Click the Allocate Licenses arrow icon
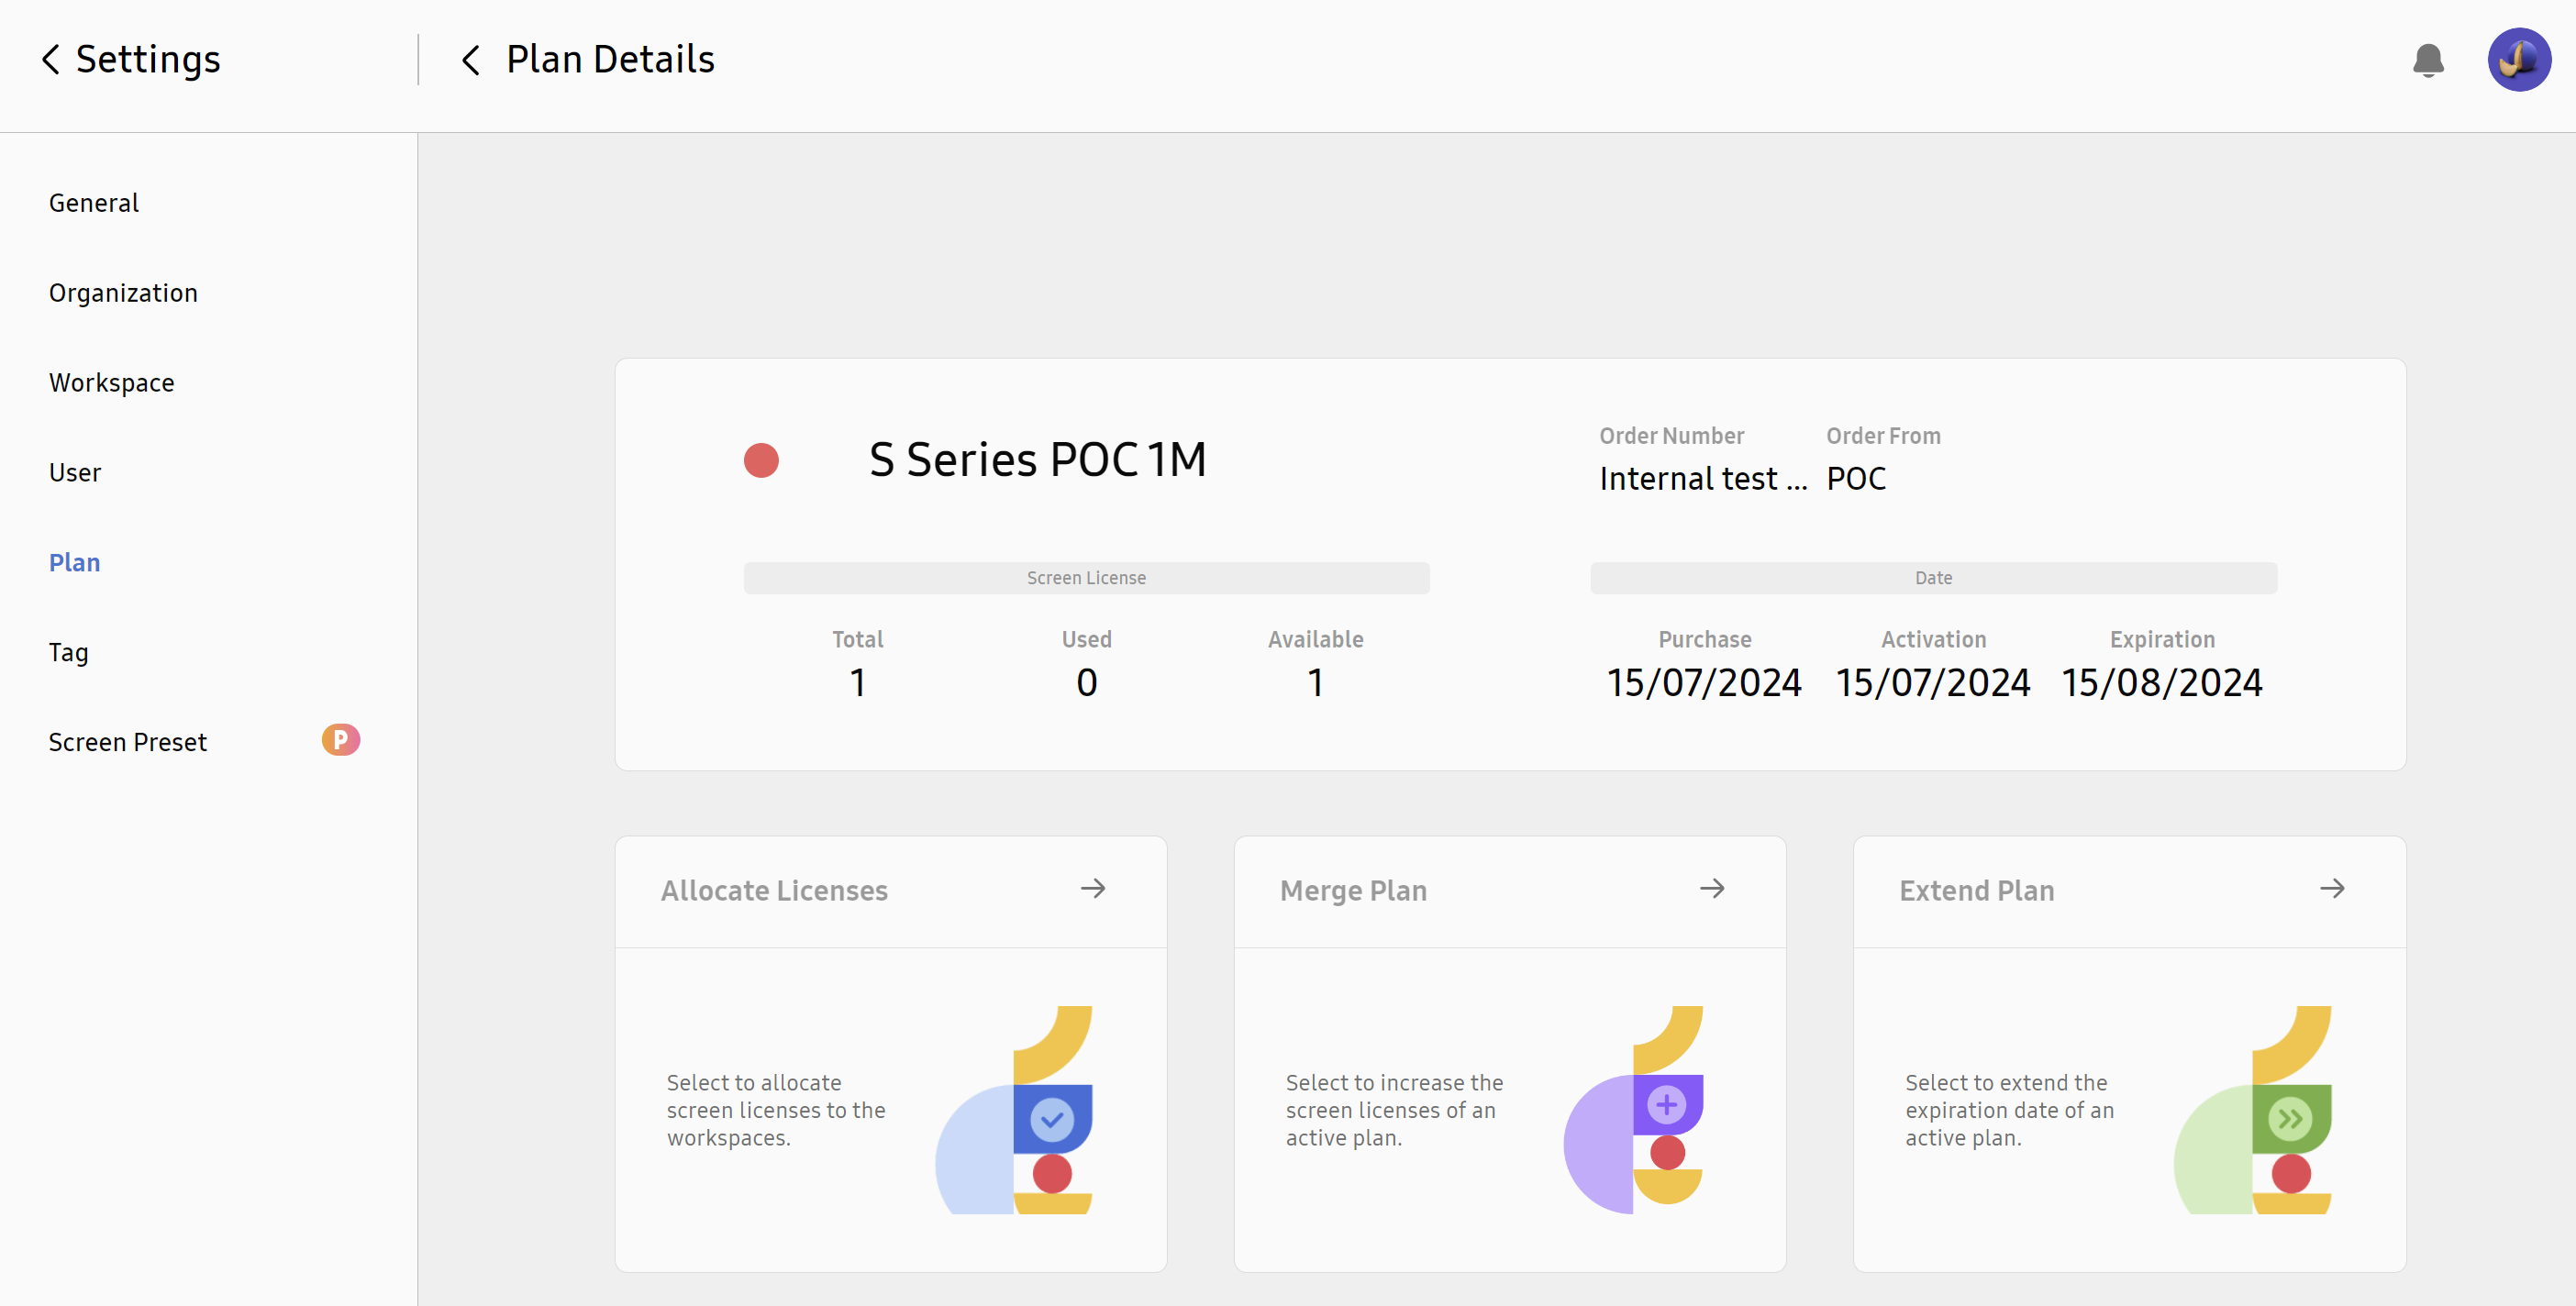Viewport: 2576px width, 1306px height. pyautogui.click(x=1093, y=888)
